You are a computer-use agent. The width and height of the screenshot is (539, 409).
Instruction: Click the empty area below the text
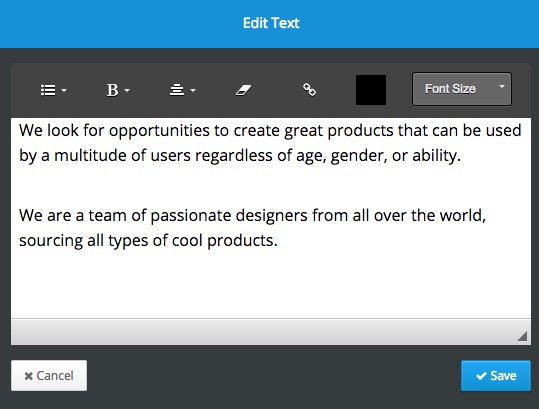coord(271,285)
